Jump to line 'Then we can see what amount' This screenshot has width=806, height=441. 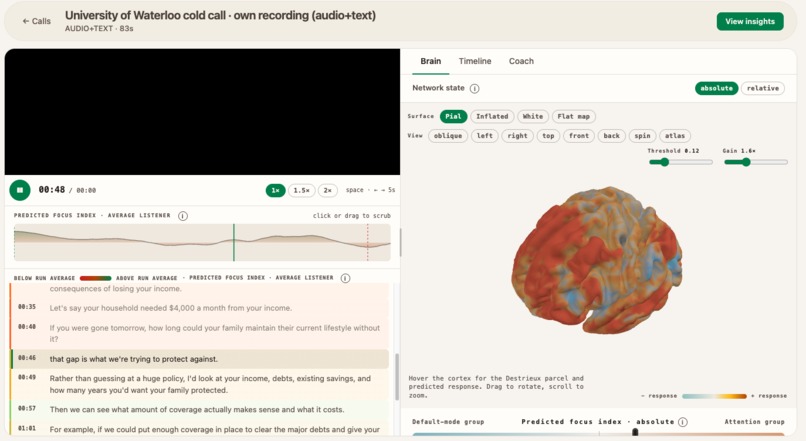point(199,410)
